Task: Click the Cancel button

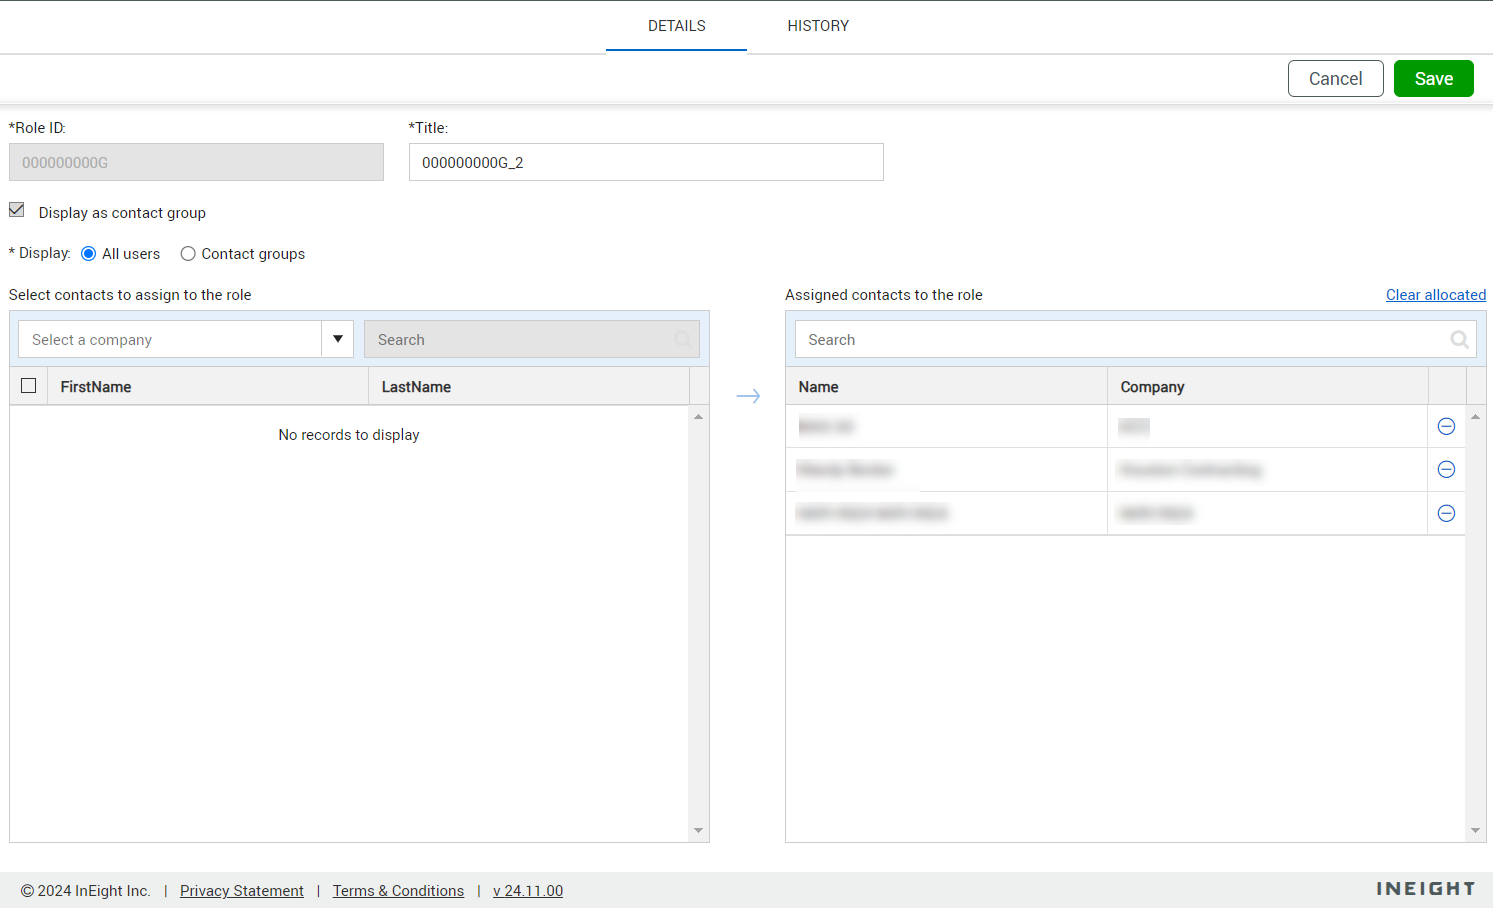Action: tap(1335, 79)
